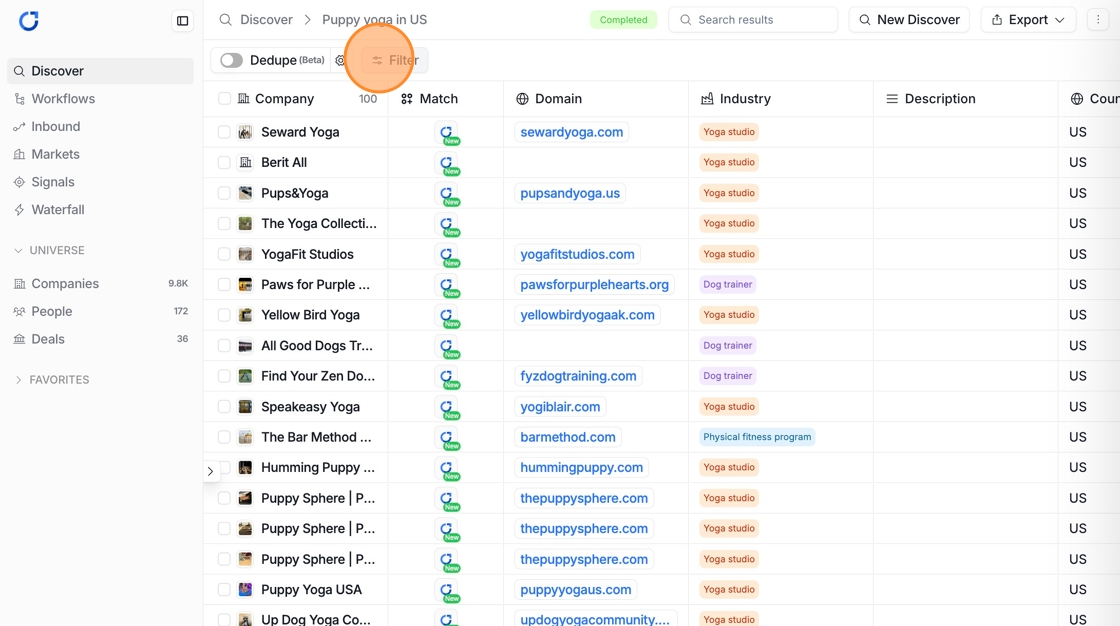Click Pups&Yoga match status icon
Image resolution: width=1120 pixels, height=626 pixels.
[447, 194]
